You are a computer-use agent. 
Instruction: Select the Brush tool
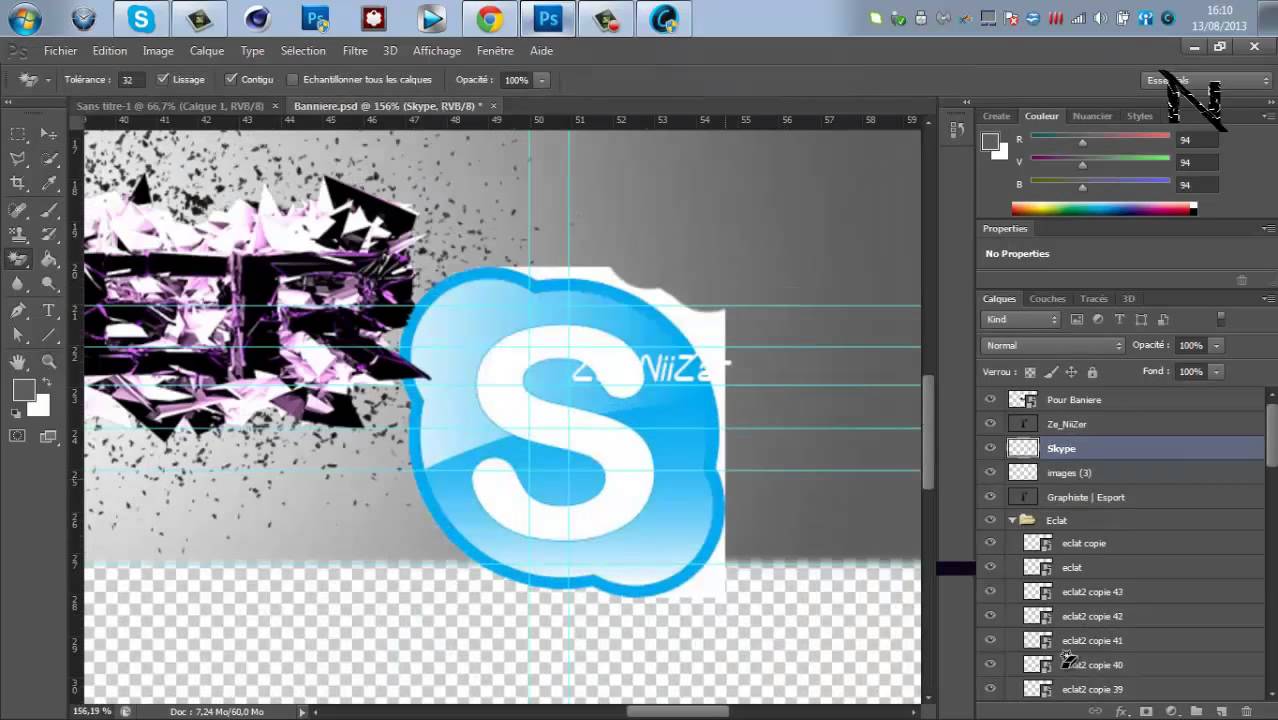(48, 210)
